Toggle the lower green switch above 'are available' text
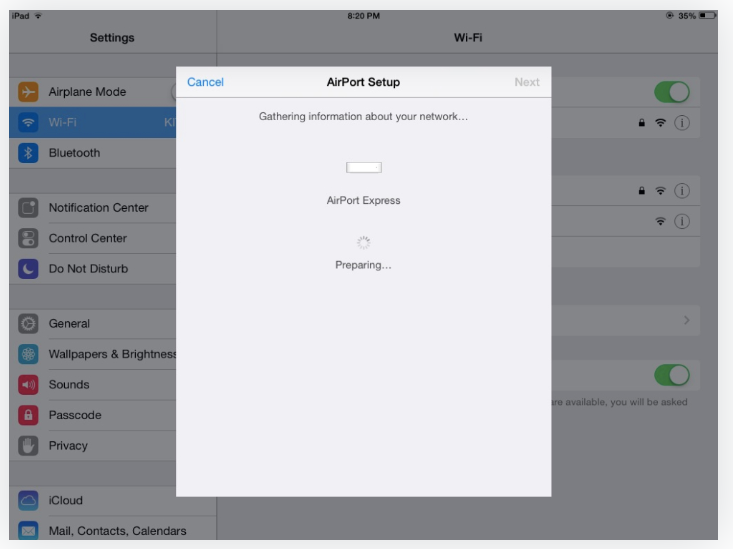Screen dimensions: 733x549 tap(672, 375)
